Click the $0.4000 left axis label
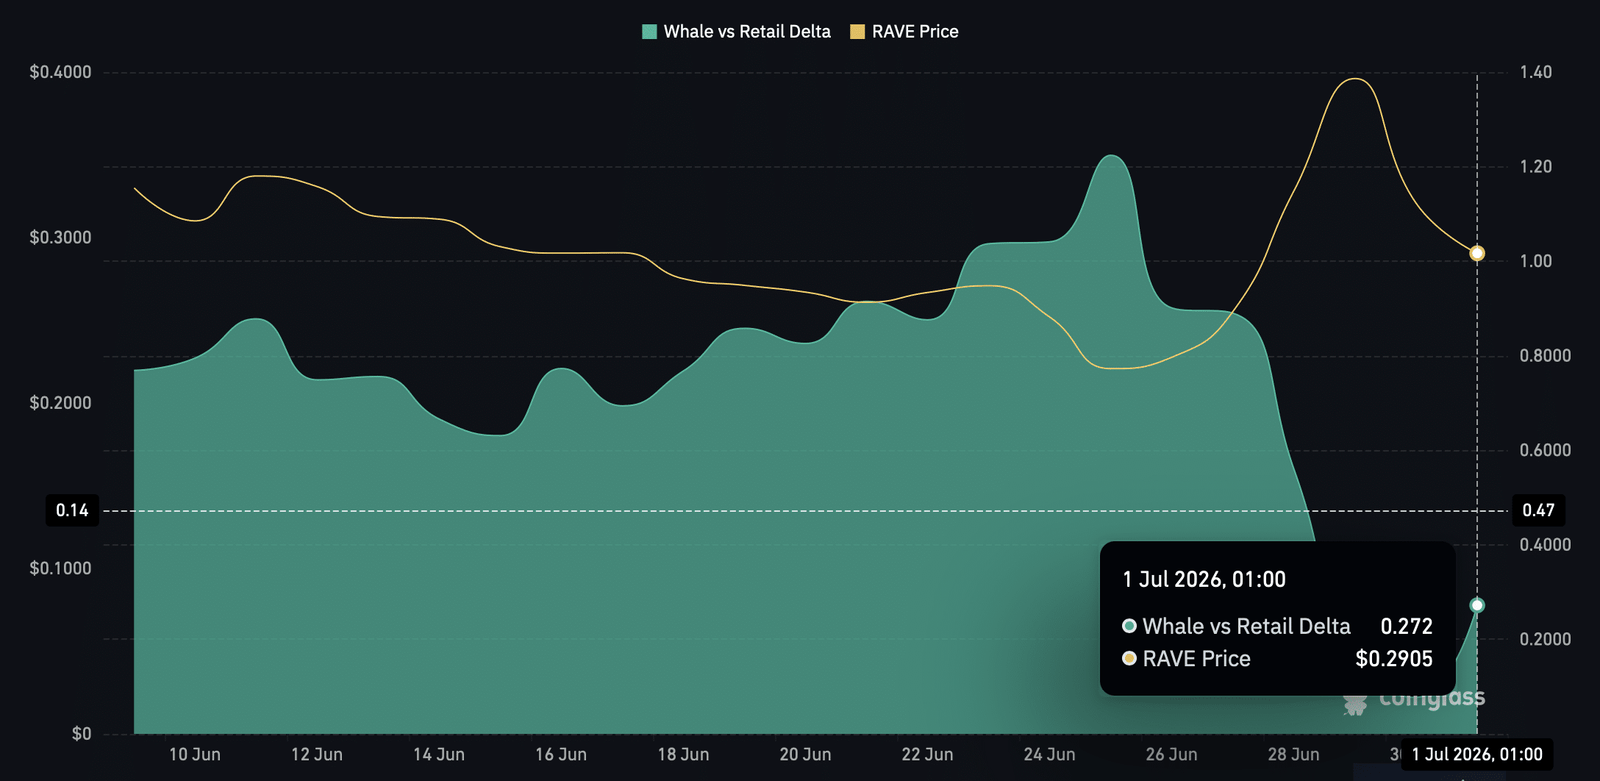1600x781 pixels. [x=60, y=72]
